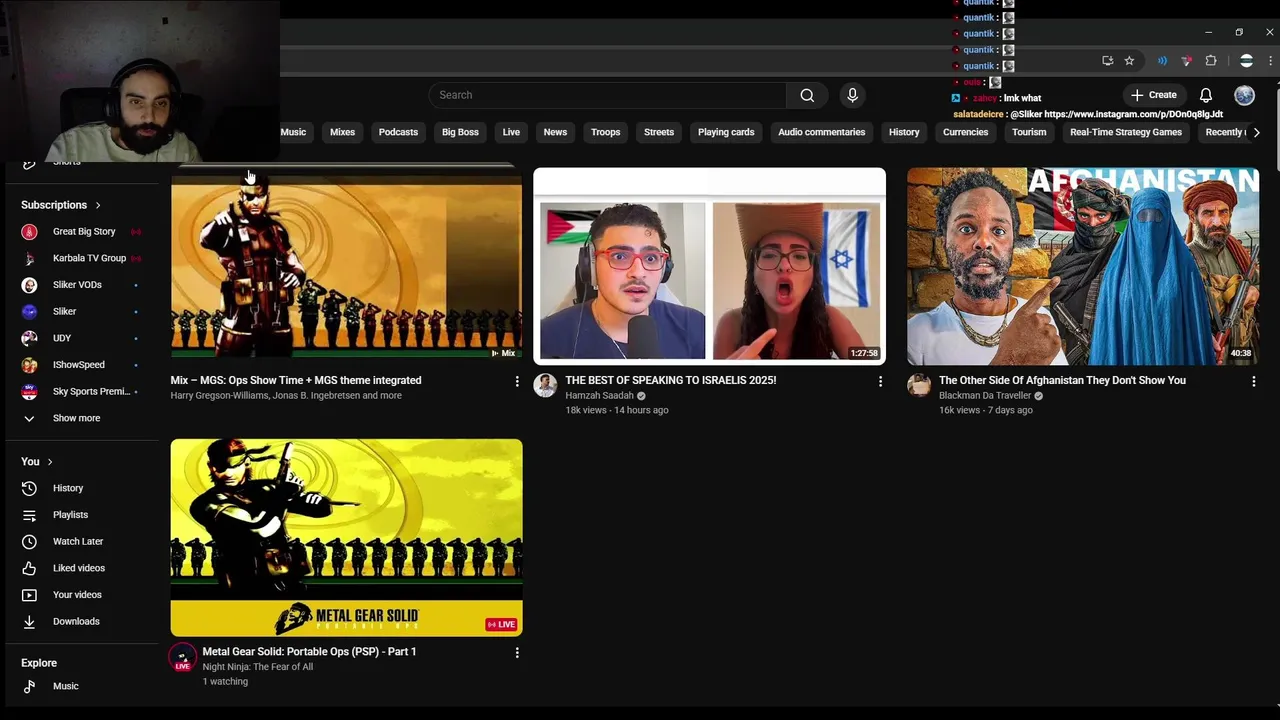1280x720 pixels.
Task: Open the browser profile avatar
Action: point(1246,61)
